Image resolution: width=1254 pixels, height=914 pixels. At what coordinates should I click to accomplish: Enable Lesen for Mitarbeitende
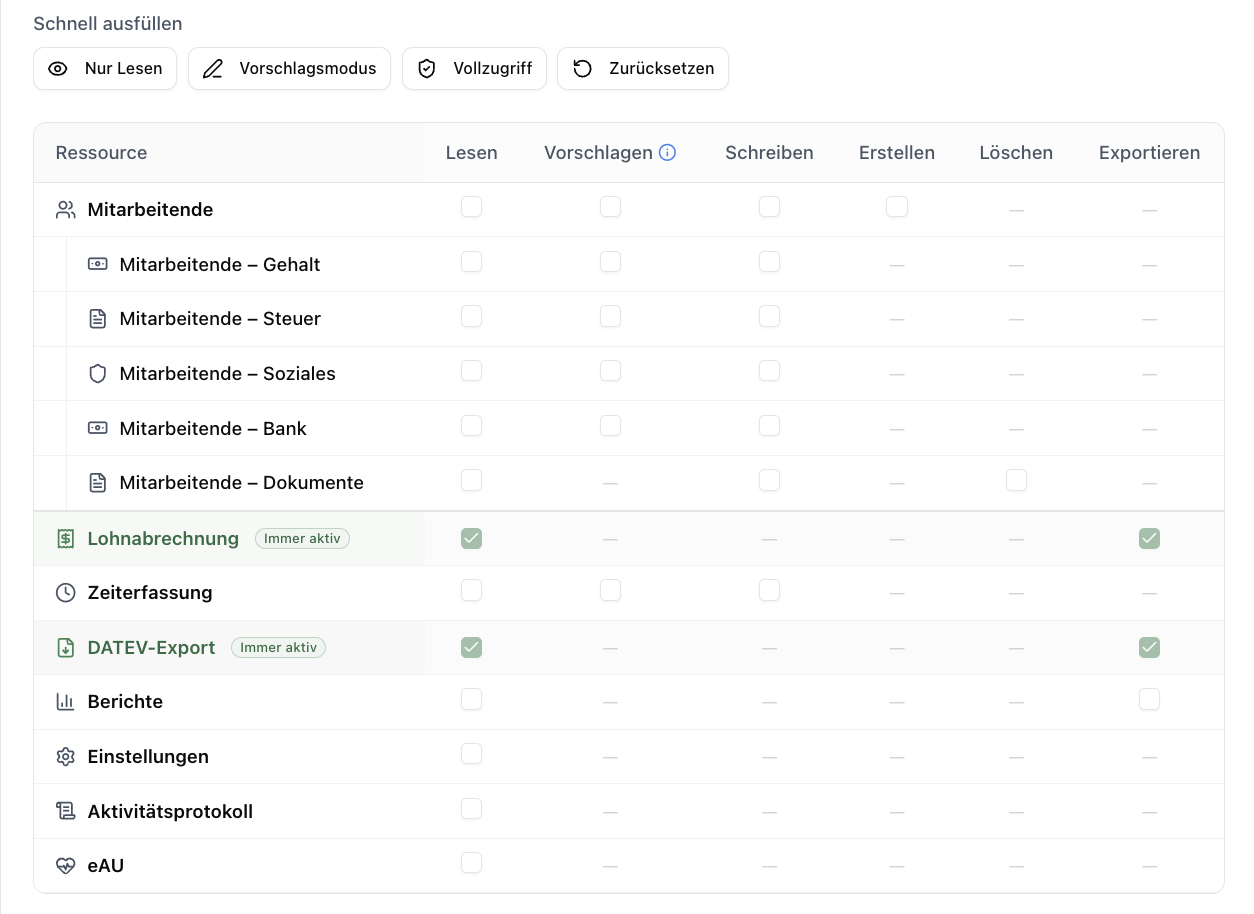click(471, 207)
